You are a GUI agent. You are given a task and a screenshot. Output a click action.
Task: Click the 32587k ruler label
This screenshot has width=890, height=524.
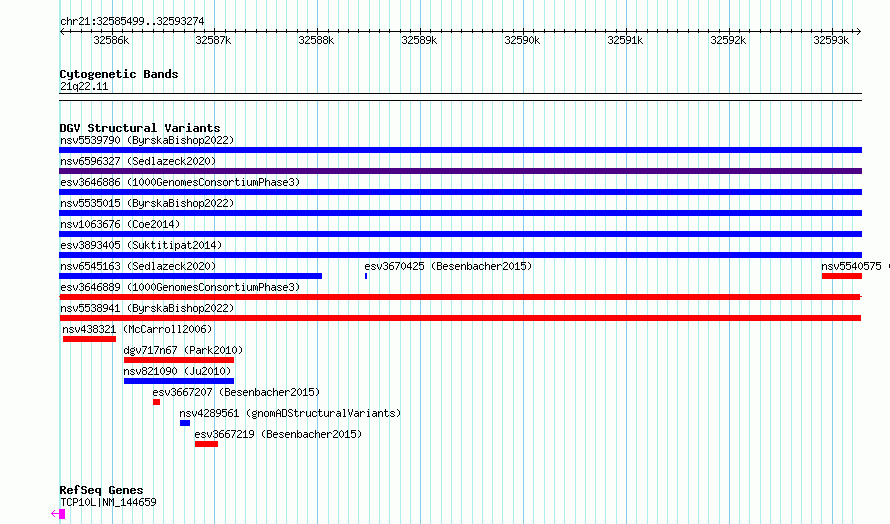click(x=213, y=40)
